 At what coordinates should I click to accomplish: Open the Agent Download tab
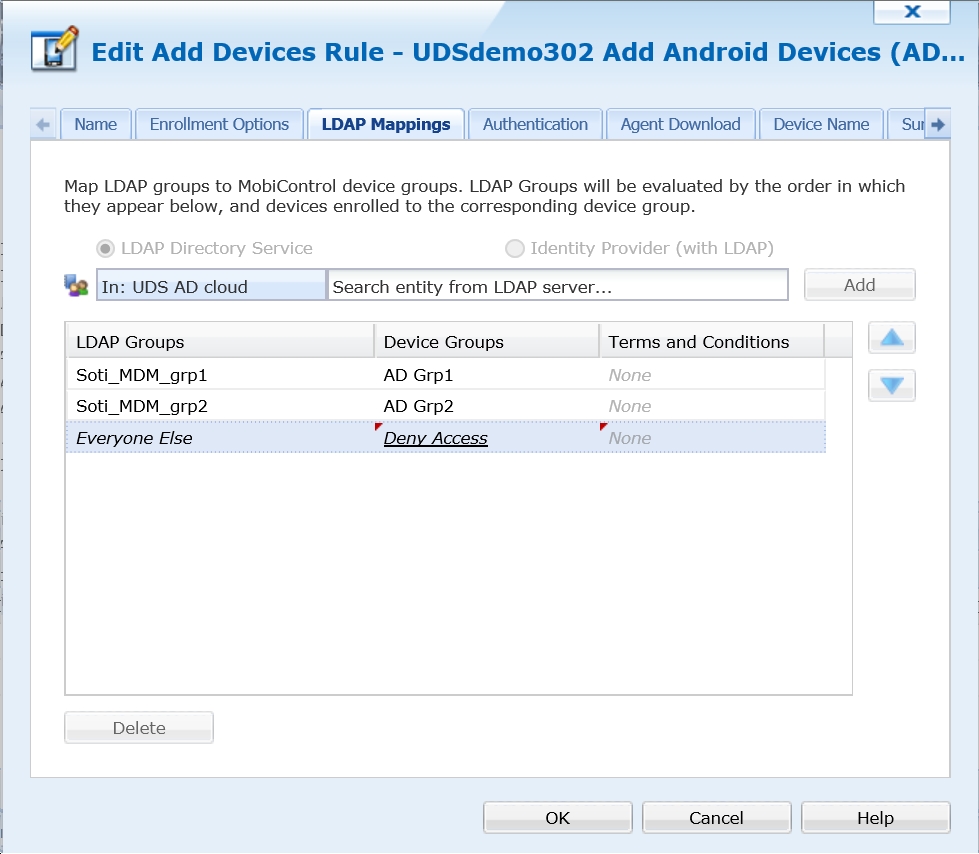[680, 124]
